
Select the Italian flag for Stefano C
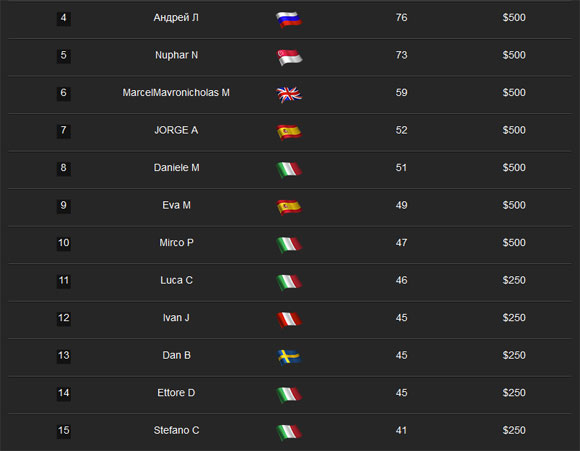click(x=289, y=433)
